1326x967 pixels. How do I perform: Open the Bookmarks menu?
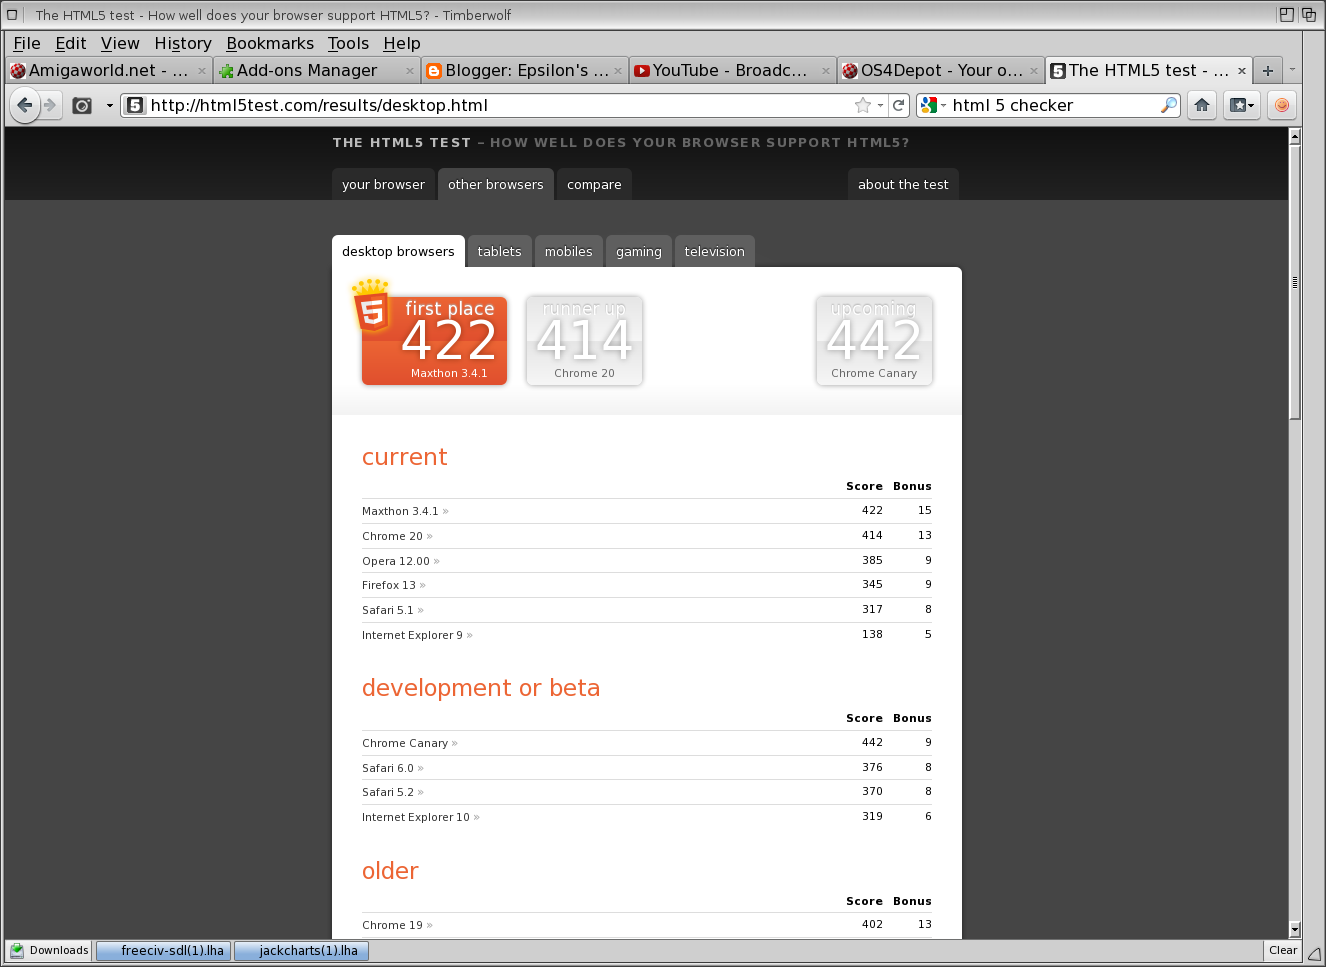(270, 43)
